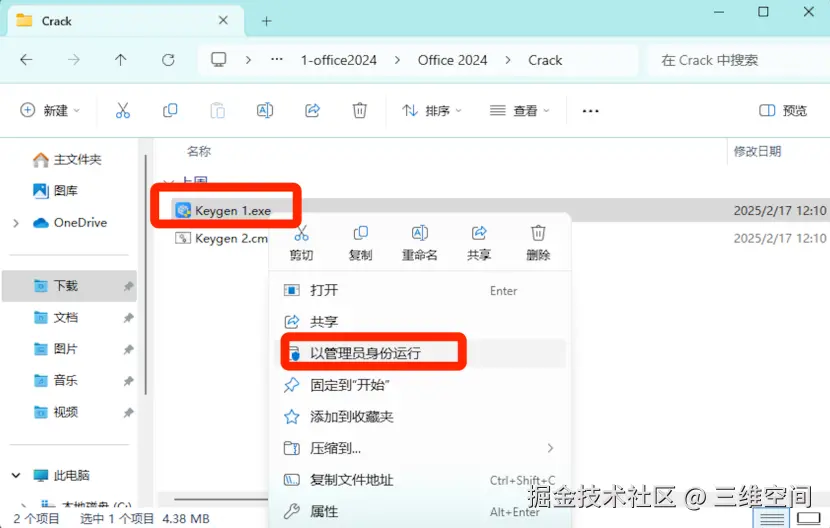Click the toolbar Rename icon

[x=265, y=110]
